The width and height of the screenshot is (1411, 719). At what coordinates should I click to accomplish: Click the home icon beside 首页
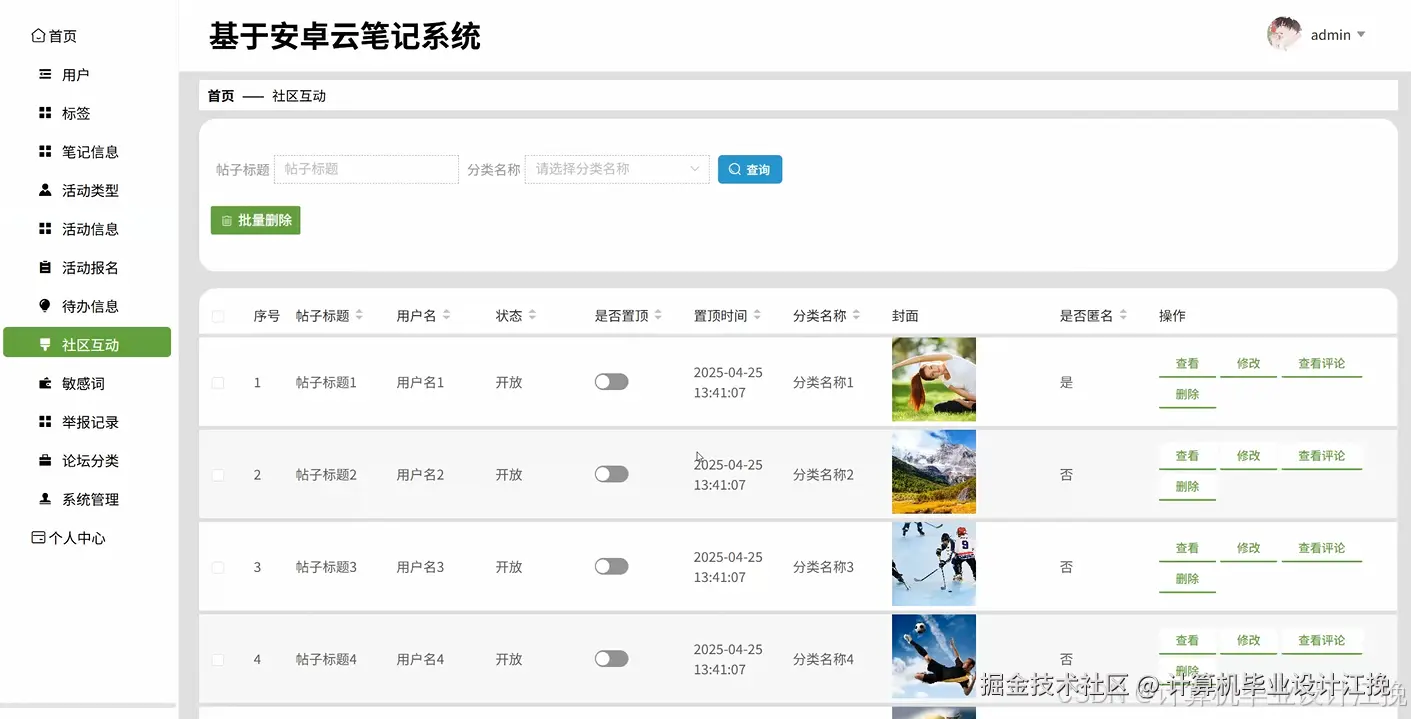(x=38, y=36)
